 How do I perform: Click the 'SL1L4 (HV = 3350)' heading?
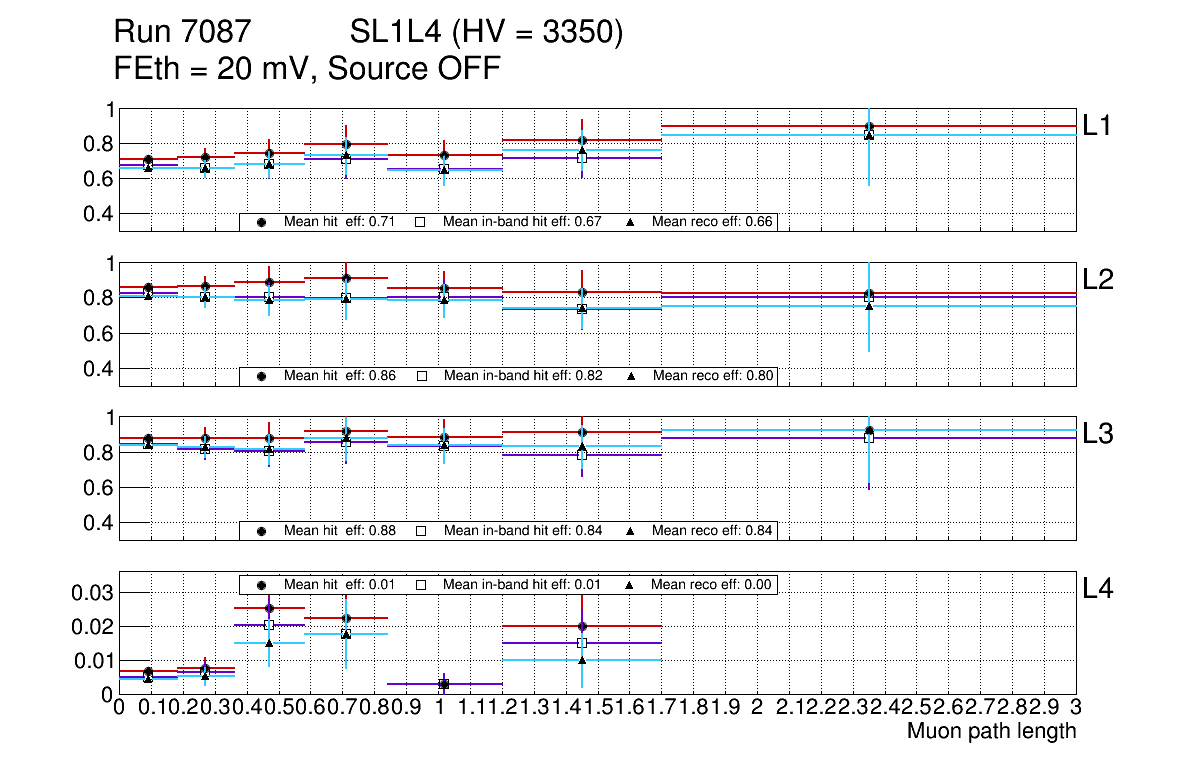[487, 34]
